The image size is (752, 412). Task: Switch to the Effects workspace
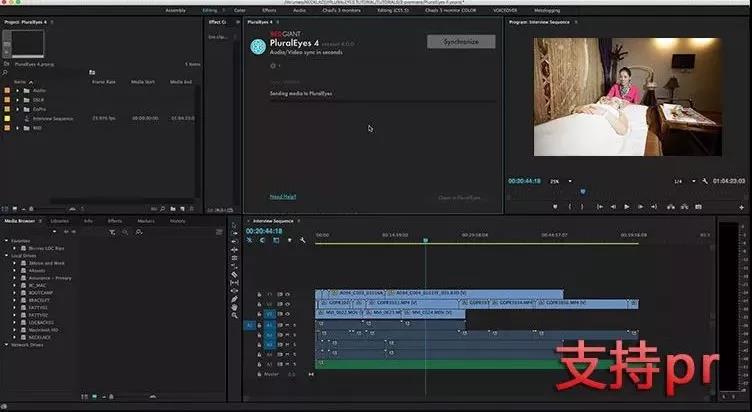(269, 11)
